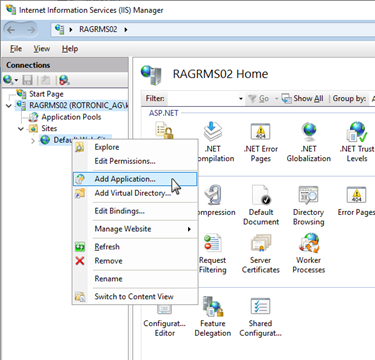The width and height of the screenshot is (375, 360).
Task: Click RAGRMS02 in the address breadcrumb
Action: [x=98, y=29]
